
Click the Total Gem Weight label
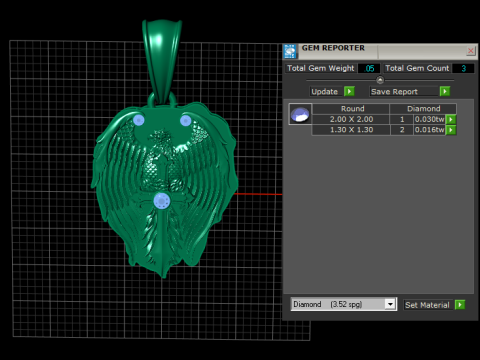321,68
